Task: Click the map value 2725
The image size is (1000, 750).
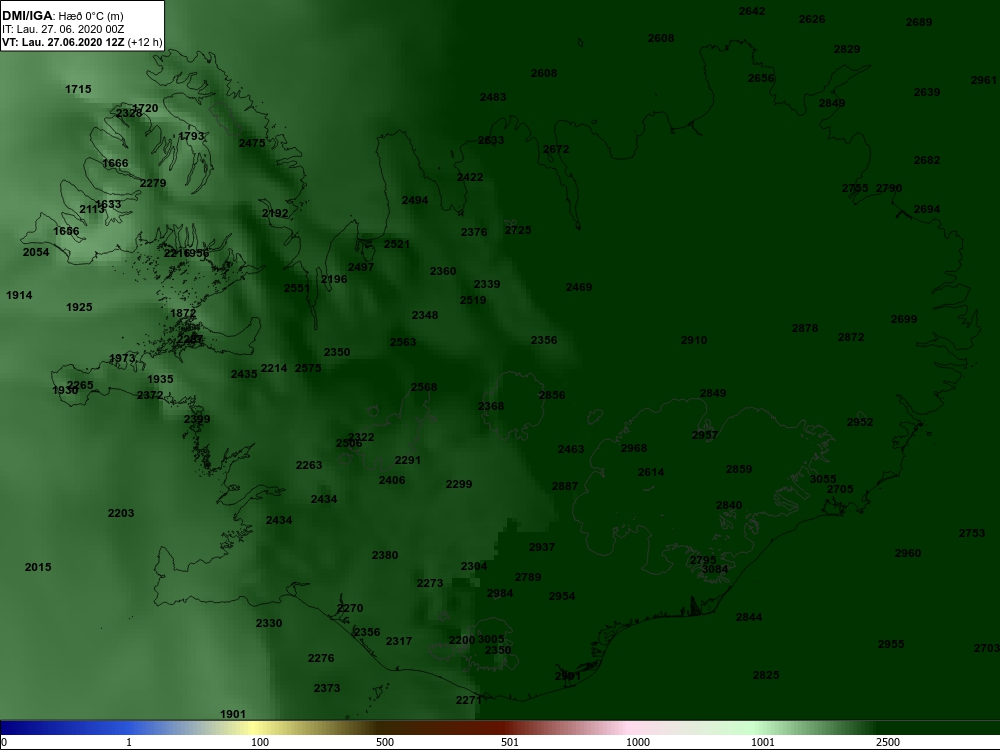Action: click(518, 230)
